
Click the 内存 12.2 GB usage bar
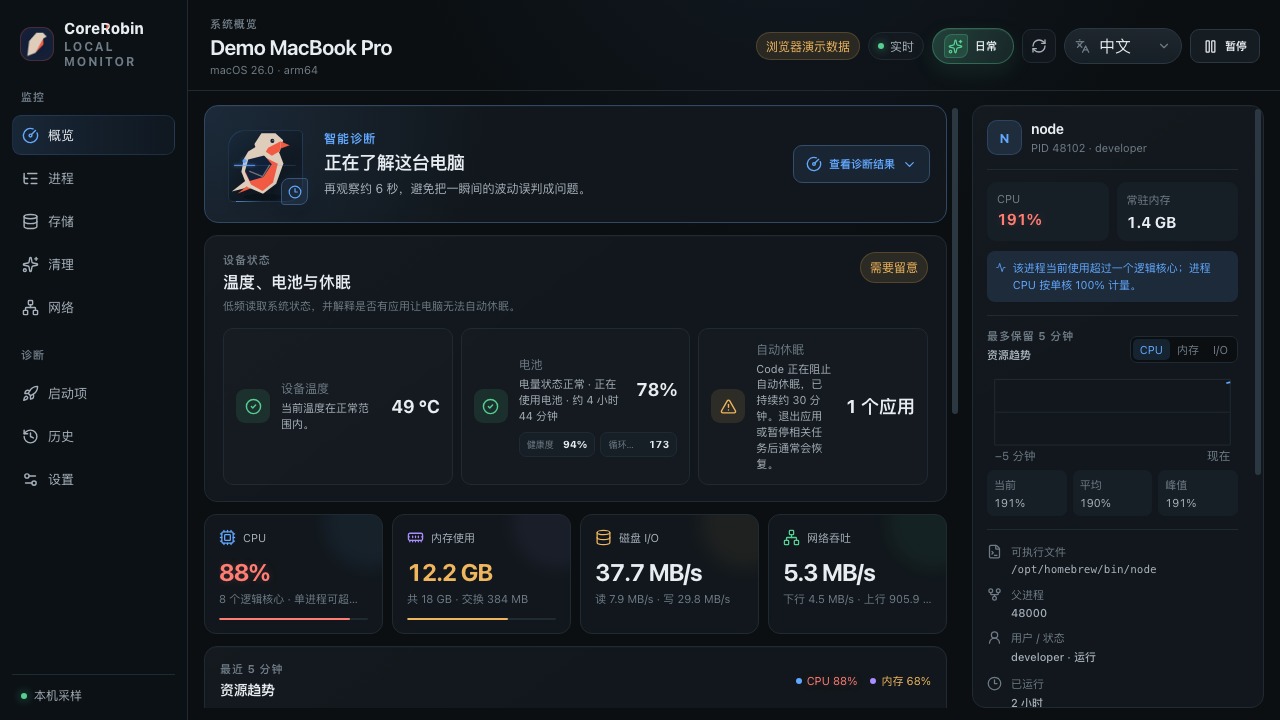tap(481, 619)
